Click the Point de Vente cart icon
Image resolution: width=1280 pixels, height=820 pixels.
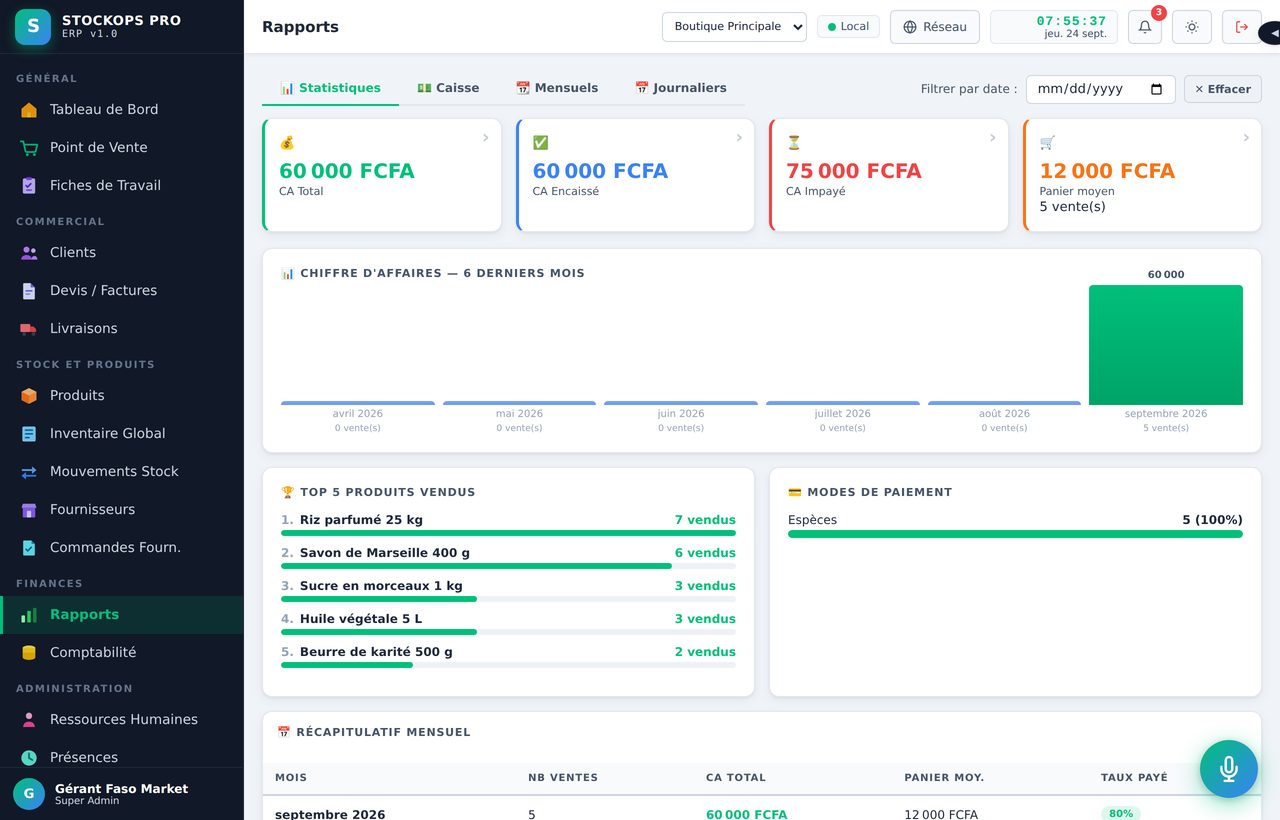pyautogui.click(x=29, y=148)
